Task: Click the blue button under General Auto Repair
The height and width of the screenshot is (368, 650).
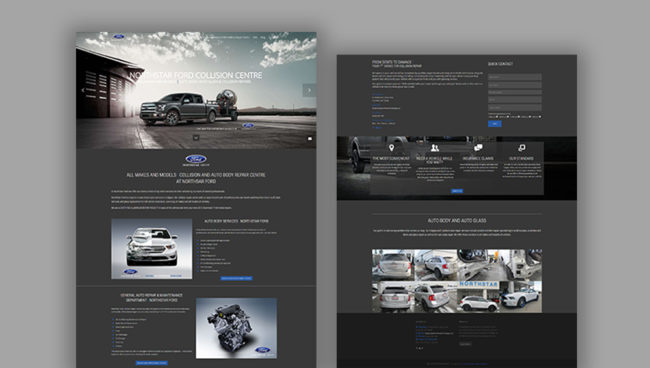Action: [x=152, y=363]
